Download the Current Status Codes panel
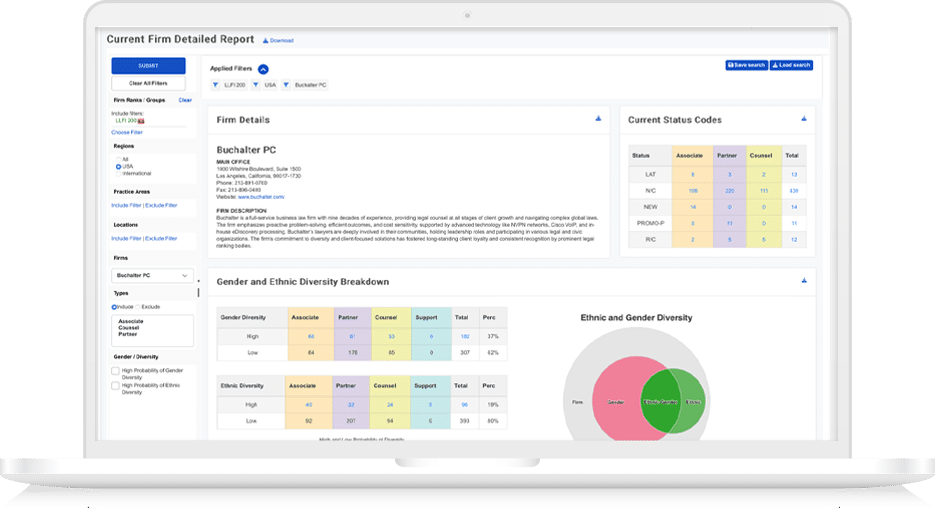 (803, 119)
